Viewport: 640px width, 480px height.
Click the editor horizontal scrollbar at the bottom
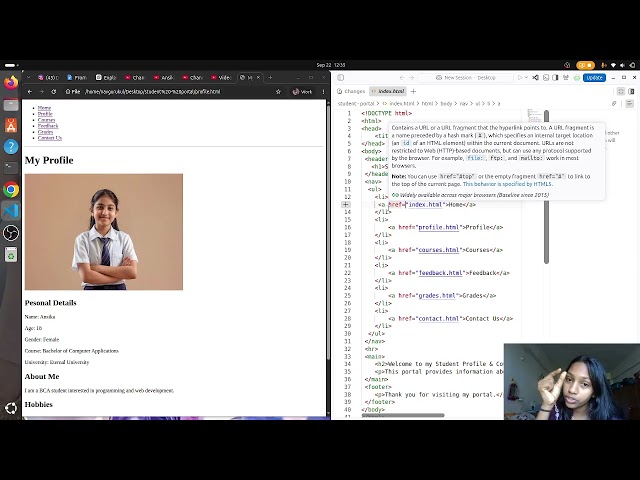click(402, 415)
